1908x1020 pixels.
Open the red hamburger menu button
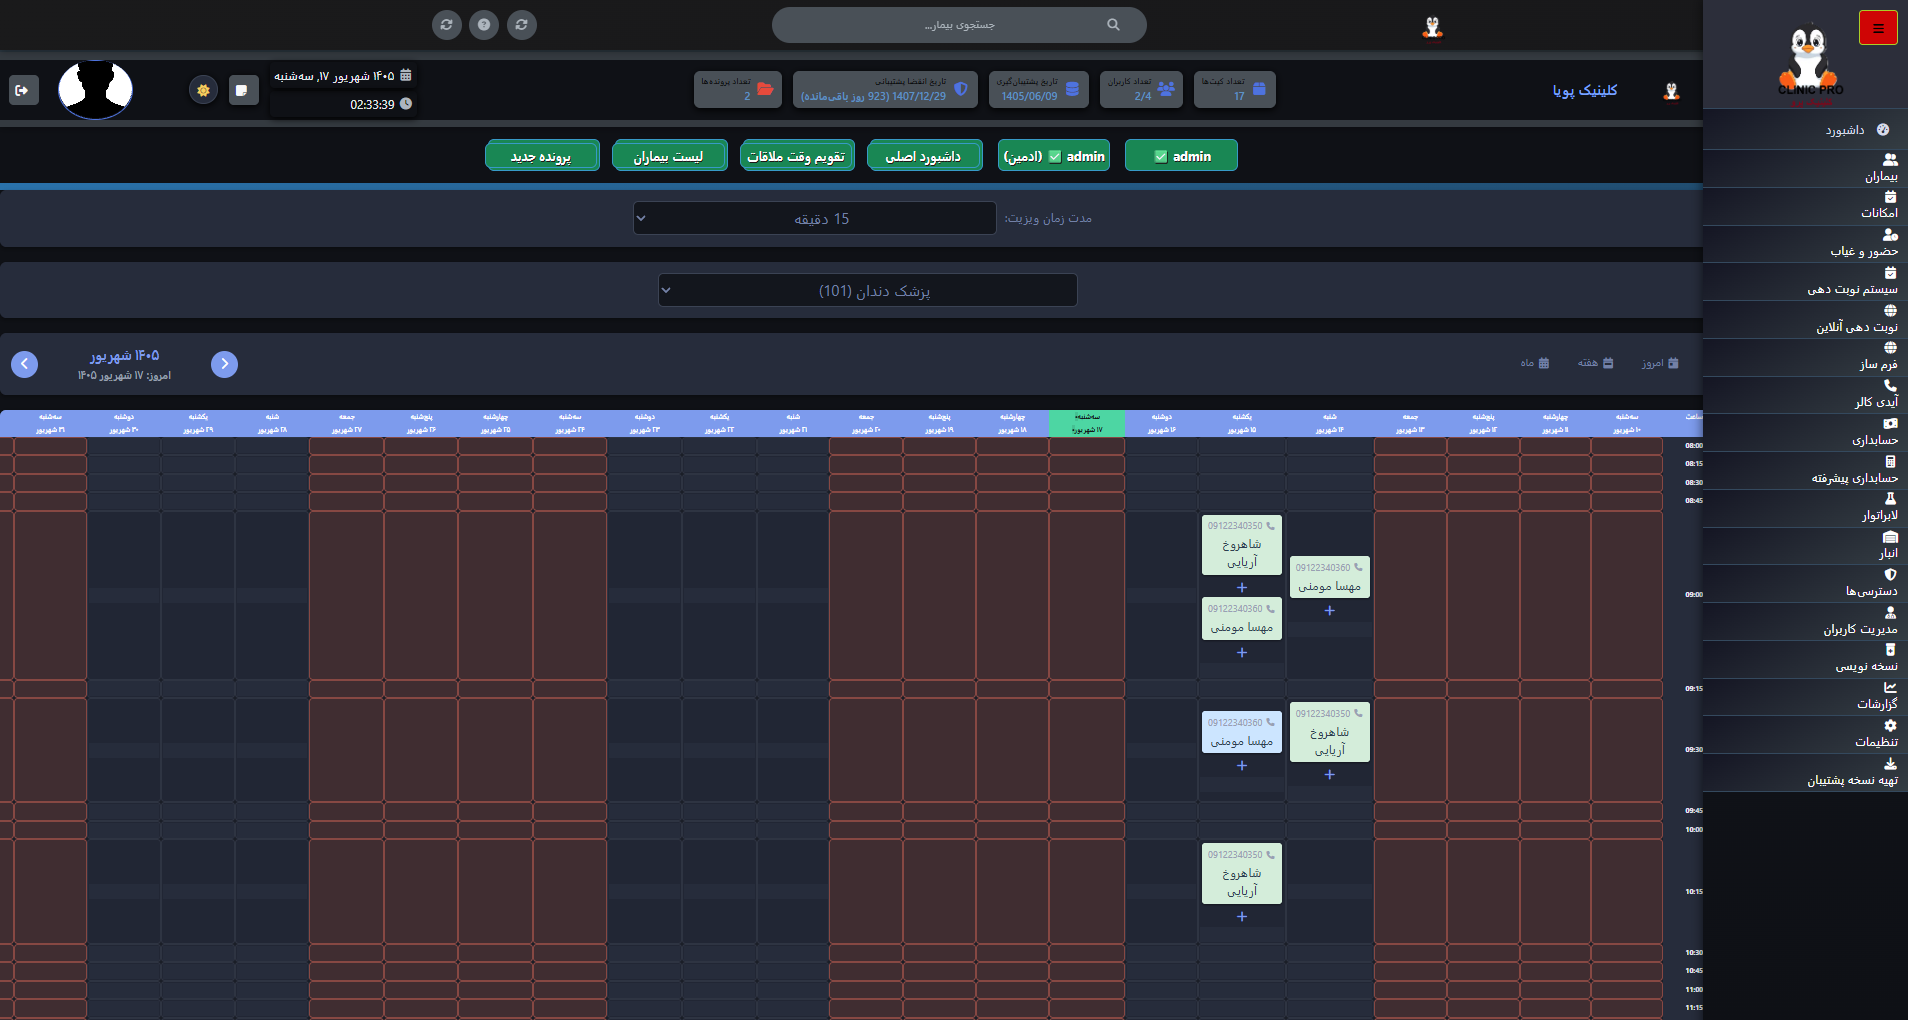(1877, 28)
